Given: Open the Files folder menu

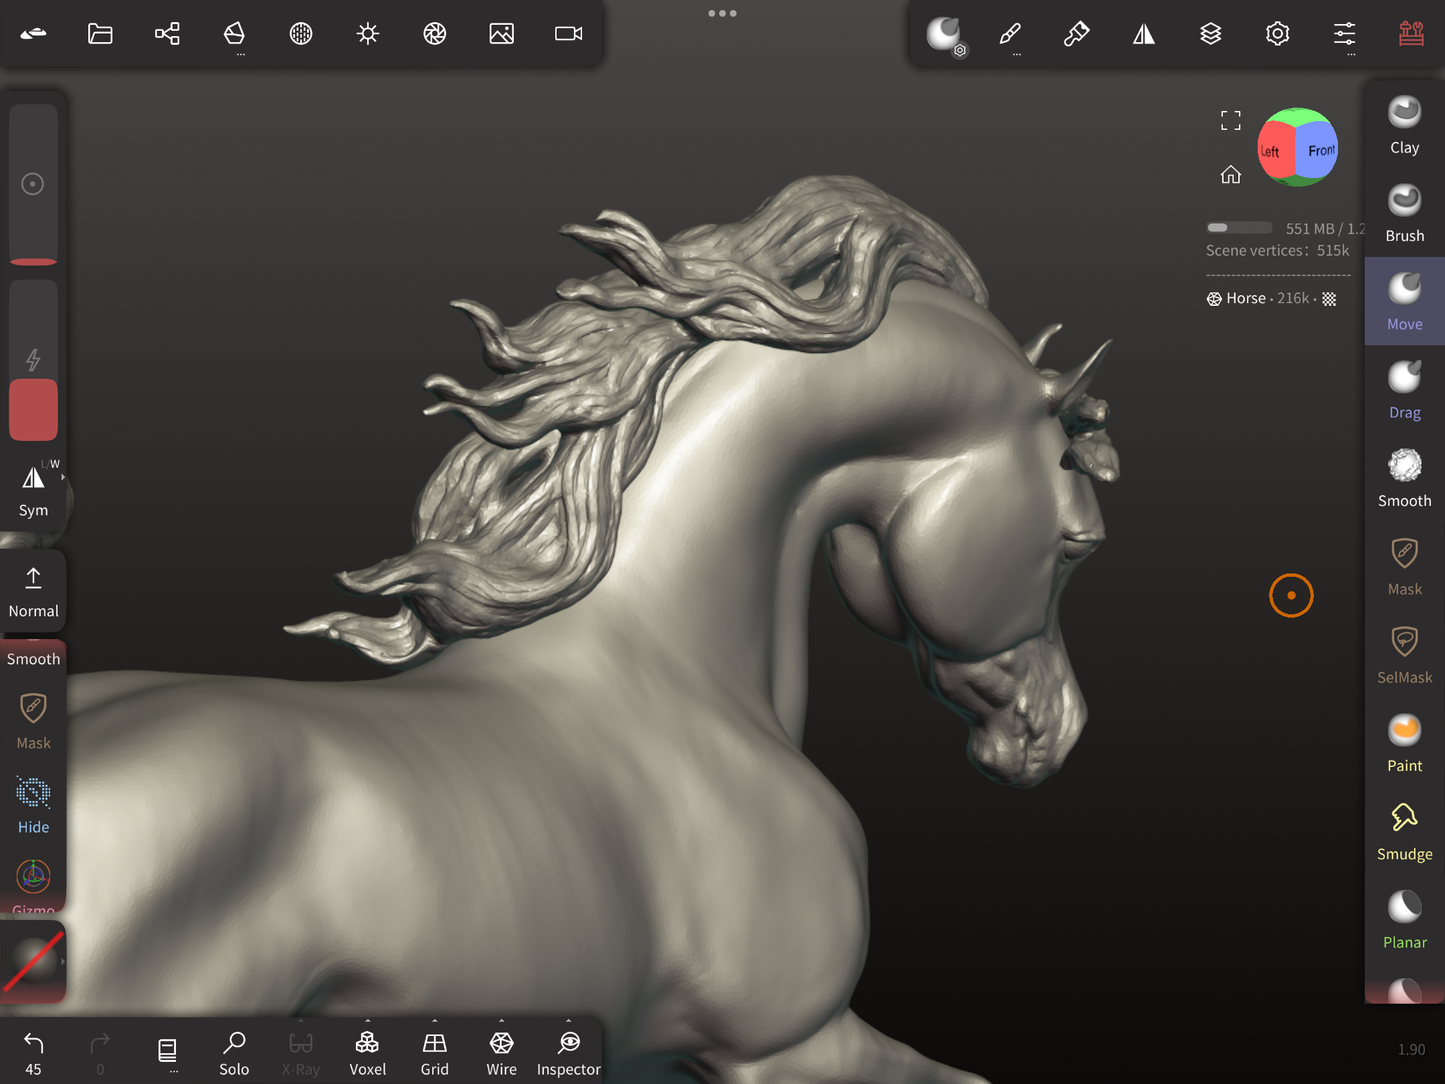Looking at the screenshot, I should (100, 34).
